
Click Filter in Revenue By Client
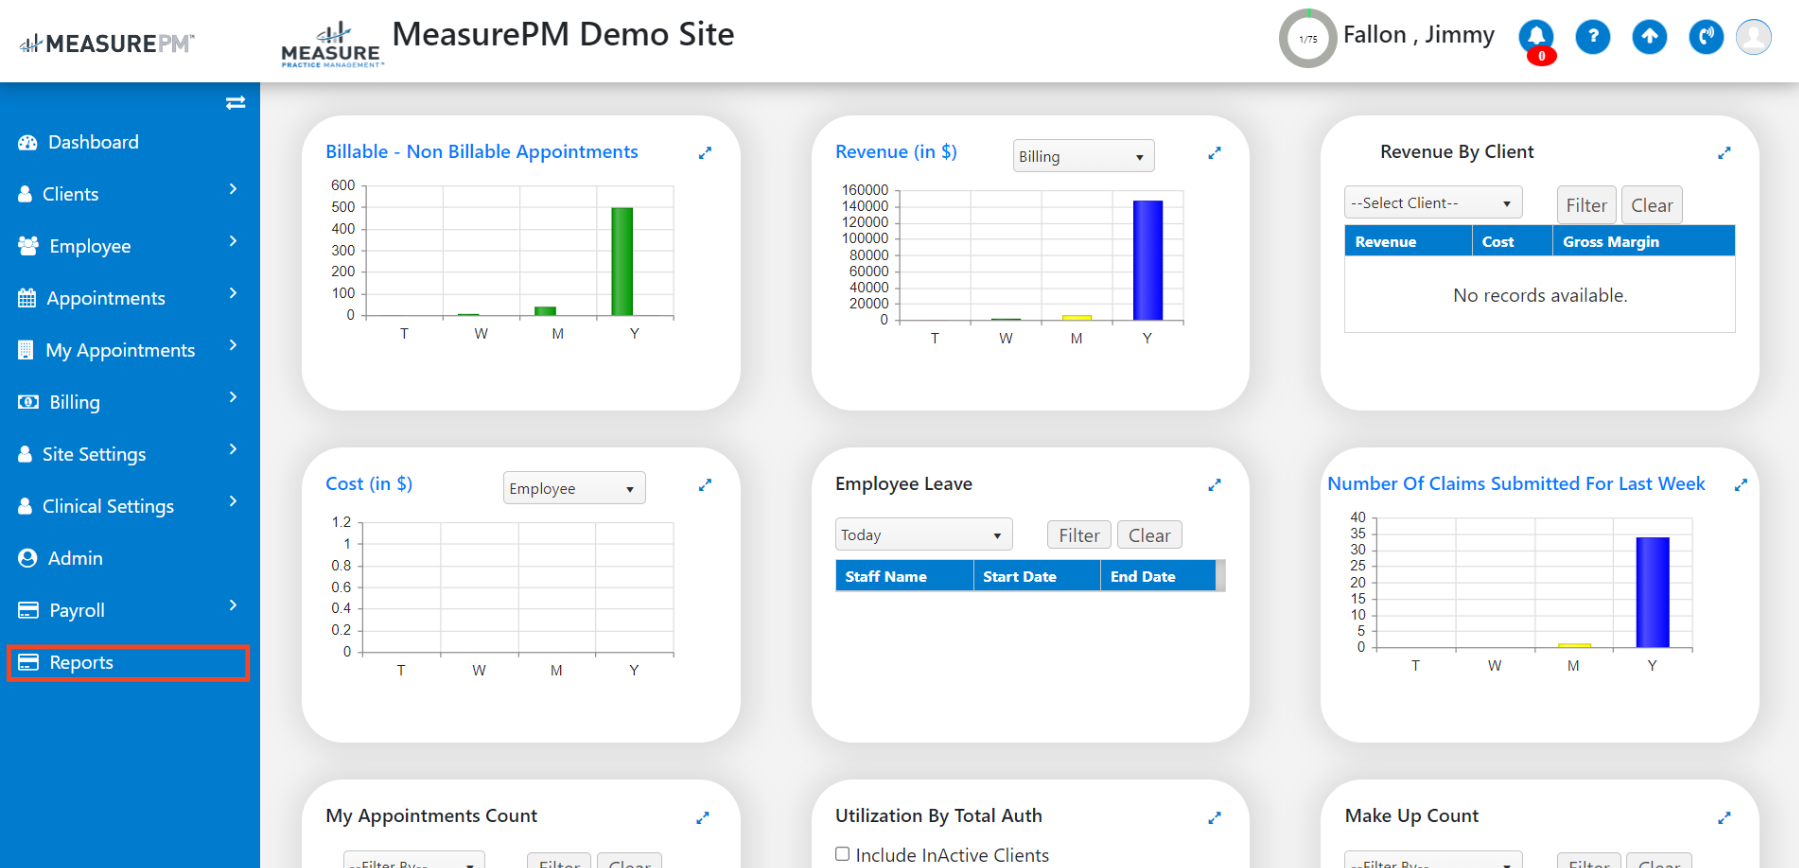(1586, 205)
